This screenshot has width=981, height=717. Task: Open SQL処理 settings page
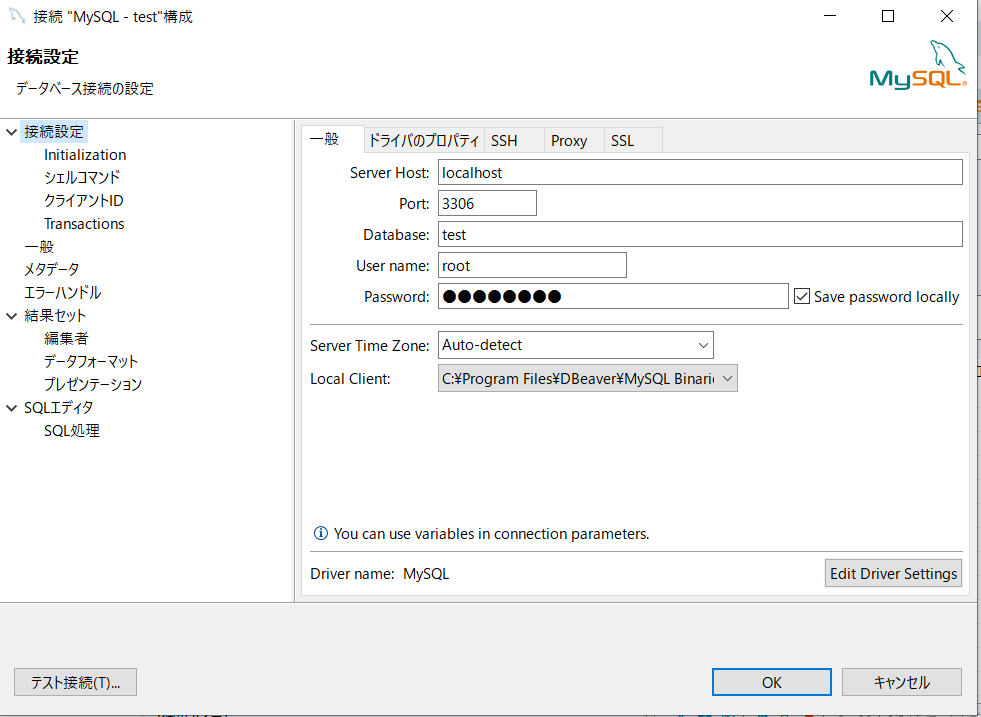[x=72, y=430]
